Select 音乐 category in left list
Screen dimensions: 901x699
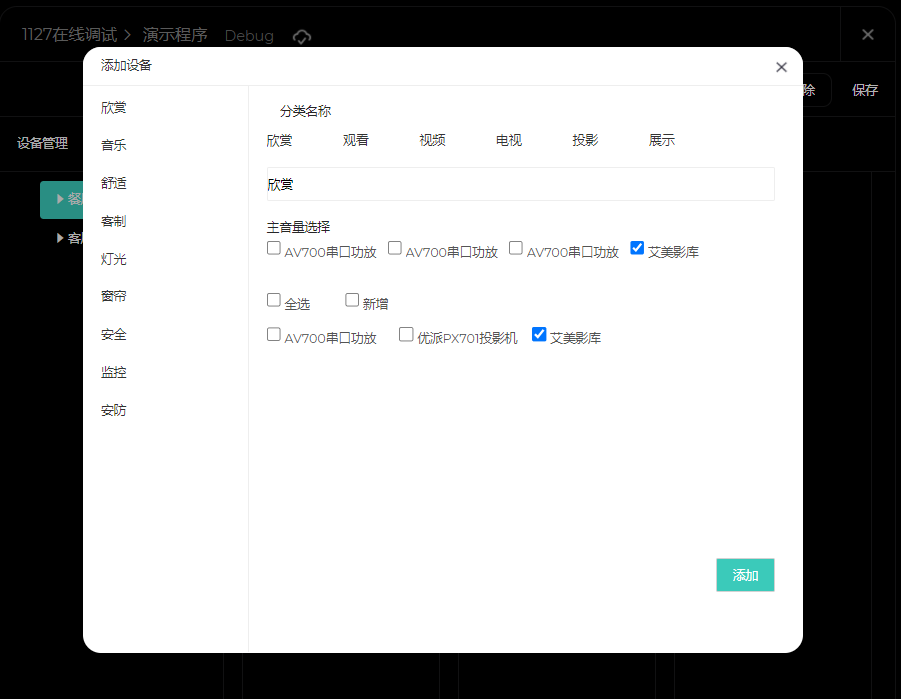[114, 145]
